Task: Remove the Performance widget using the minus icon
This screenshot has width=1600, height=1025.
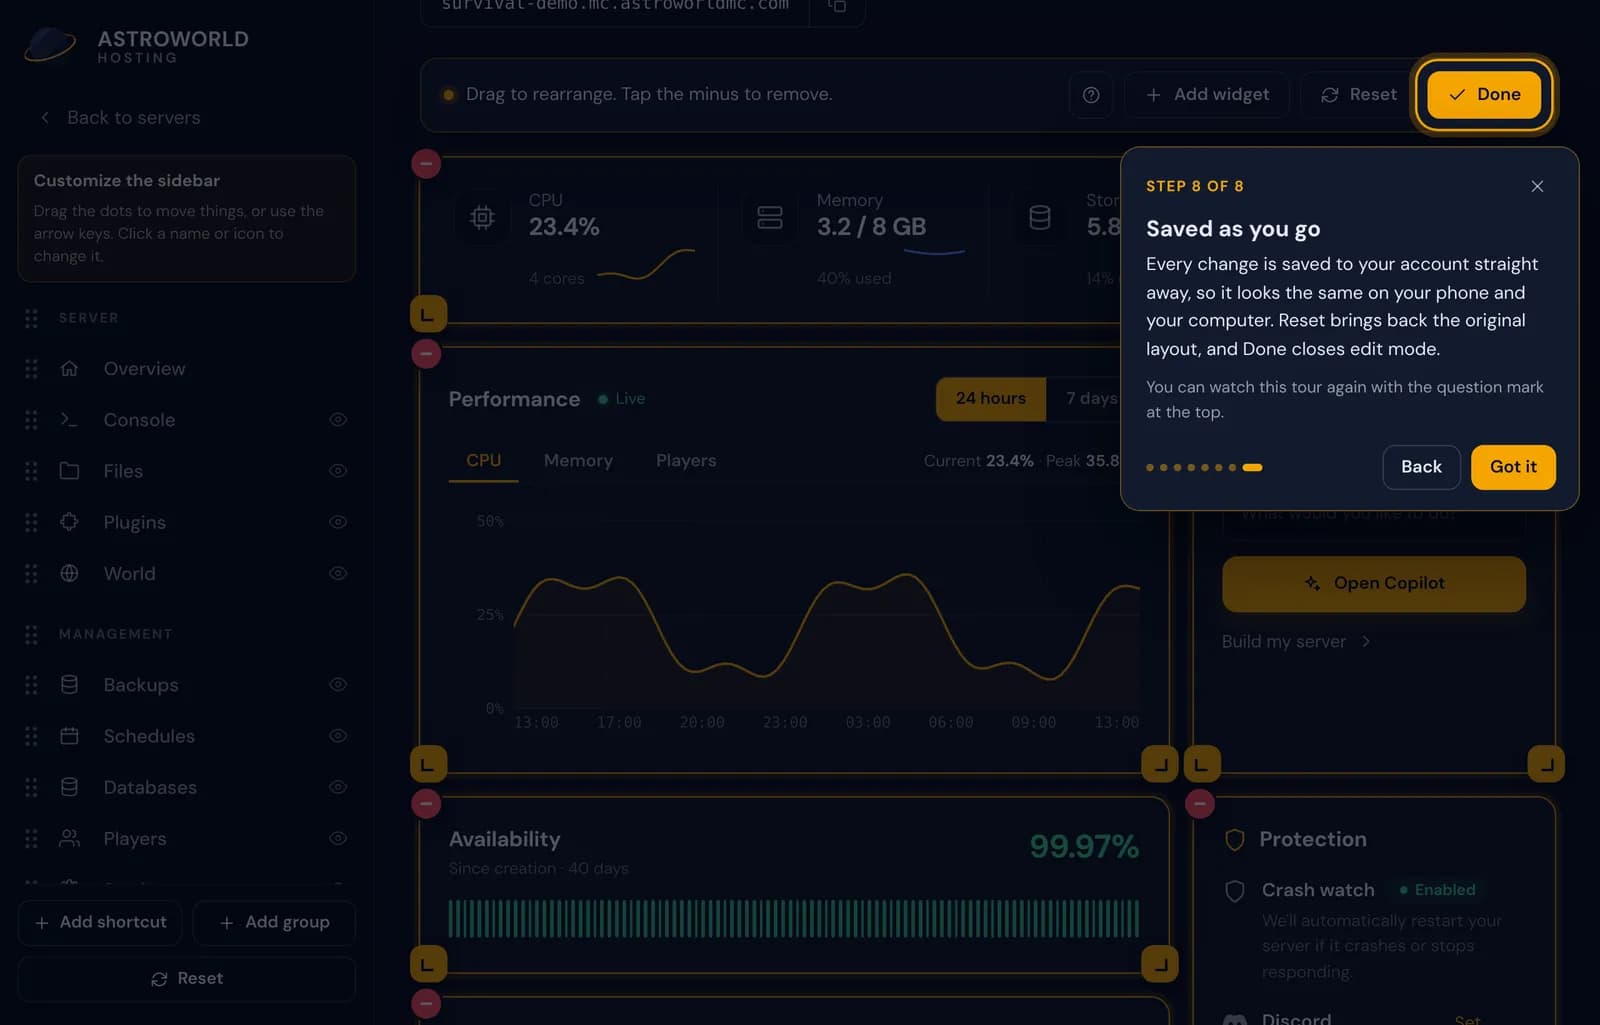Action: 427,354
